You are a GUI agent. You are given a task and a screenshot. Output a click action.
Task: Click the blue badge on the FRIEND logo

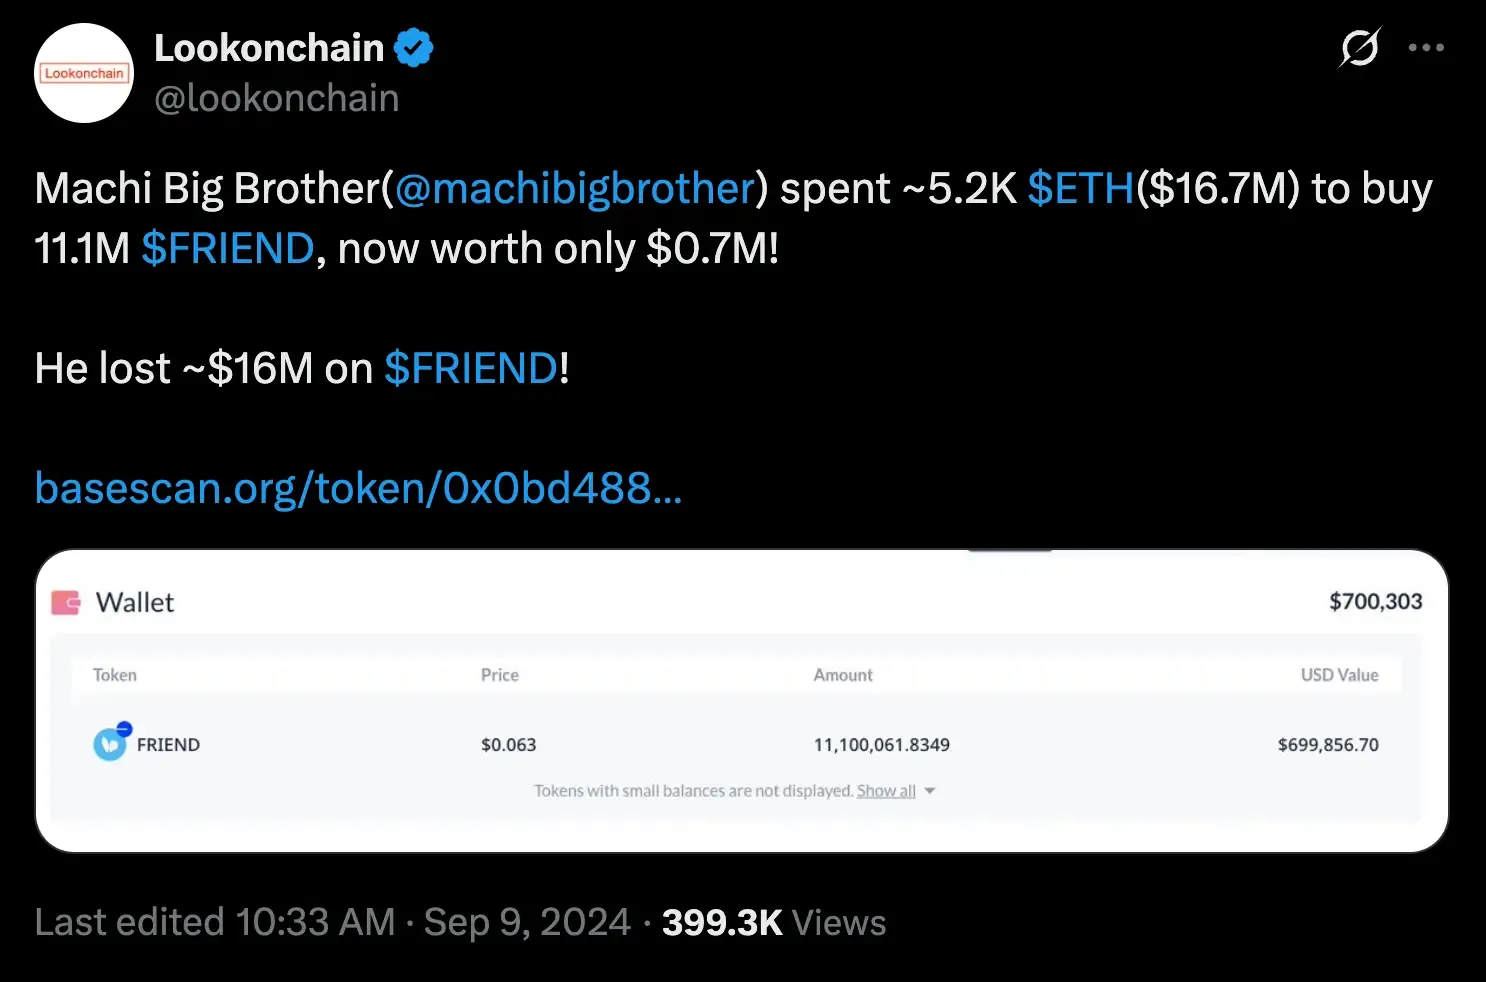pyautogui.click(x=124, y=729)
